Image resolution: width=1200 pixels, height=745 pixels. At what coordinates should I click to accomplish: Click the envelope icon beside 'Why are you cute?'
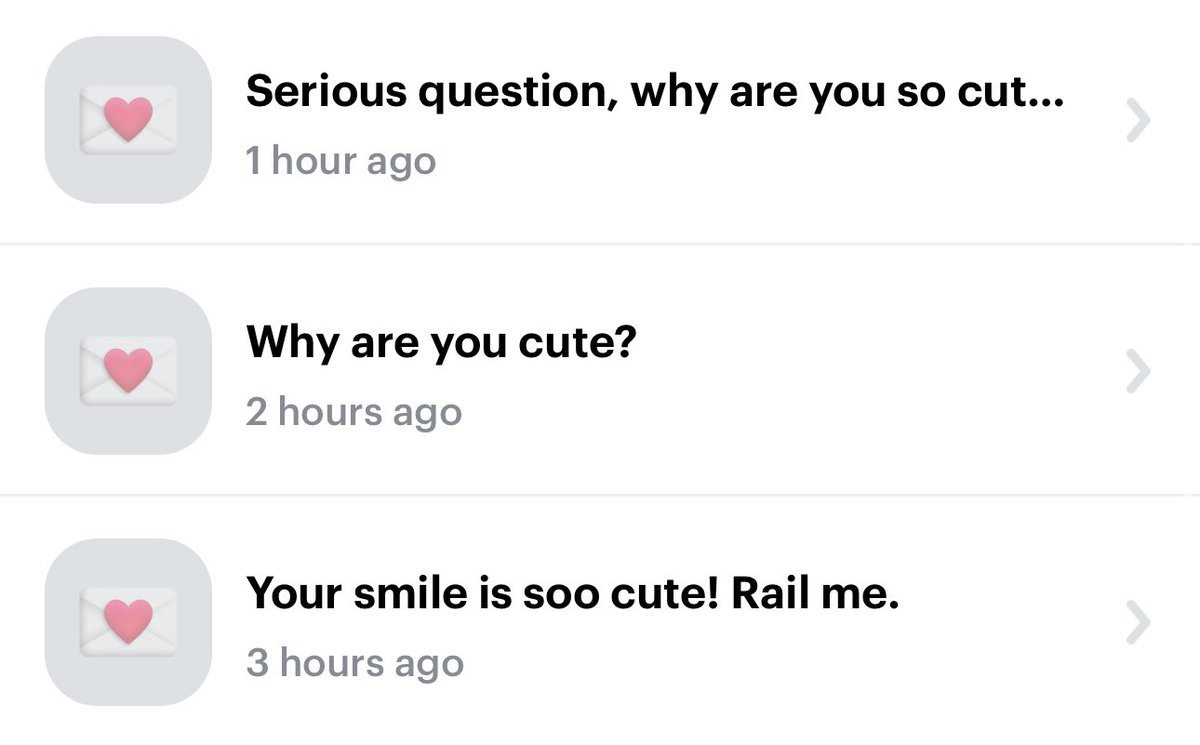(x=128, y=371)
